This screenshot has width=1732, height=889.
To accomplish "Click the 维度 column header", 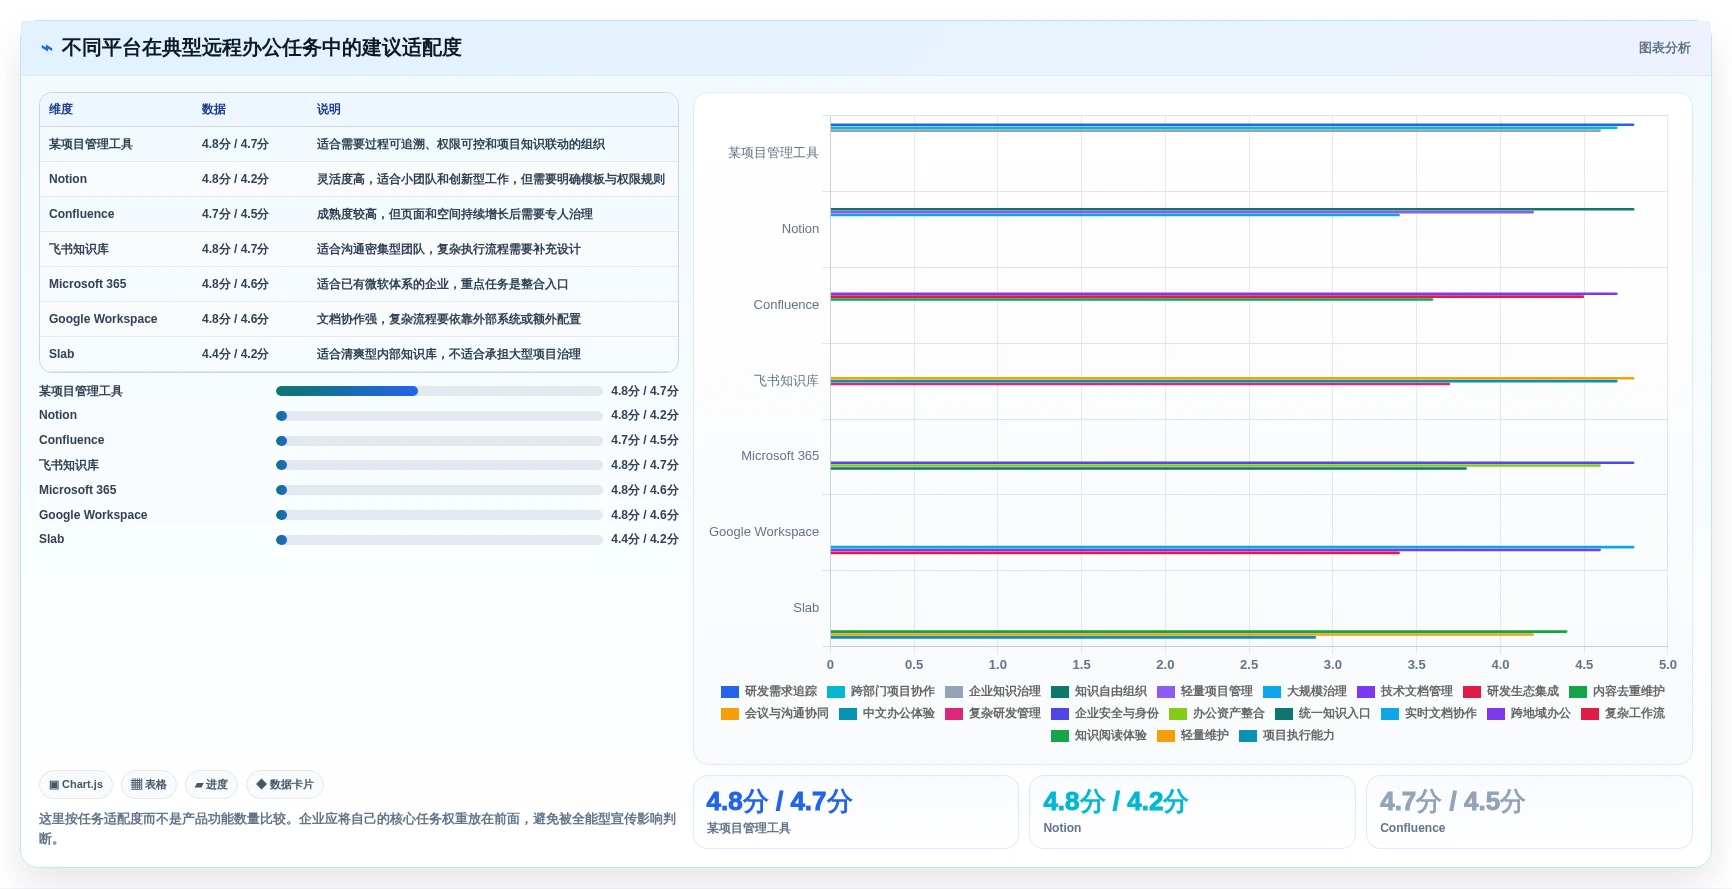I will tap(61, 109).
